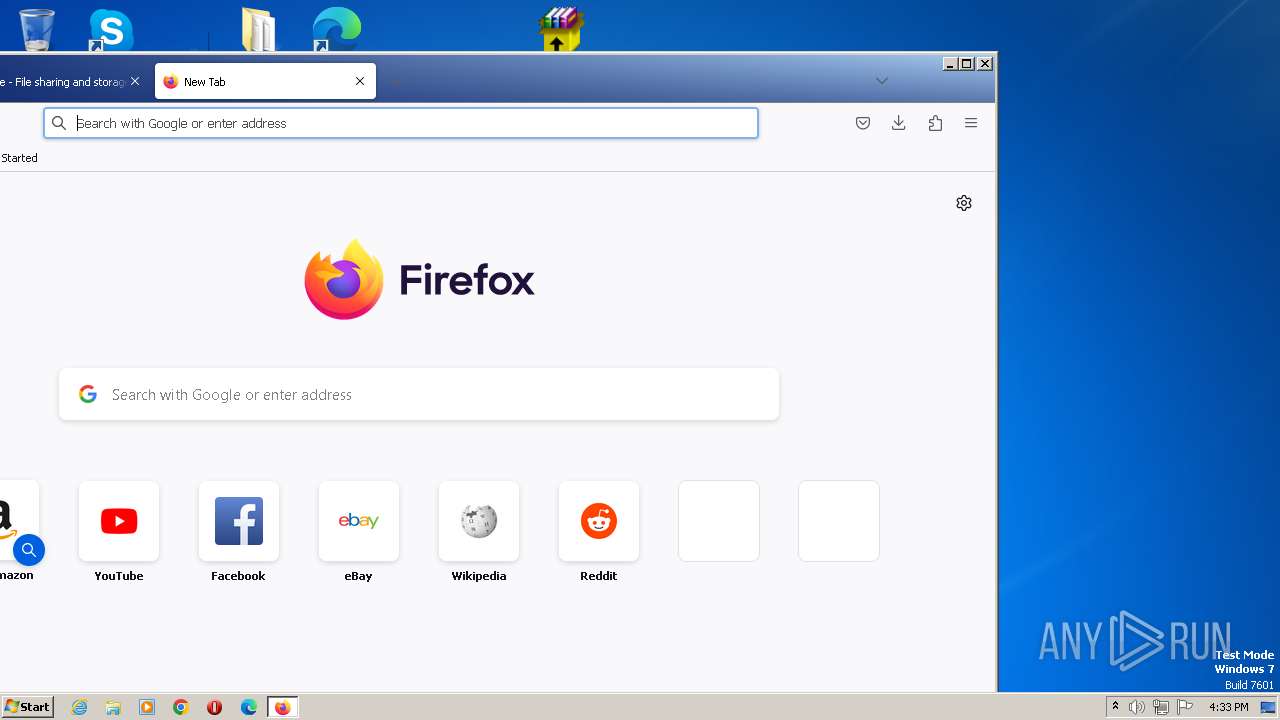The image size is (1280, 720).
Task: Open the Windows Start button
Action: point(27,706)
